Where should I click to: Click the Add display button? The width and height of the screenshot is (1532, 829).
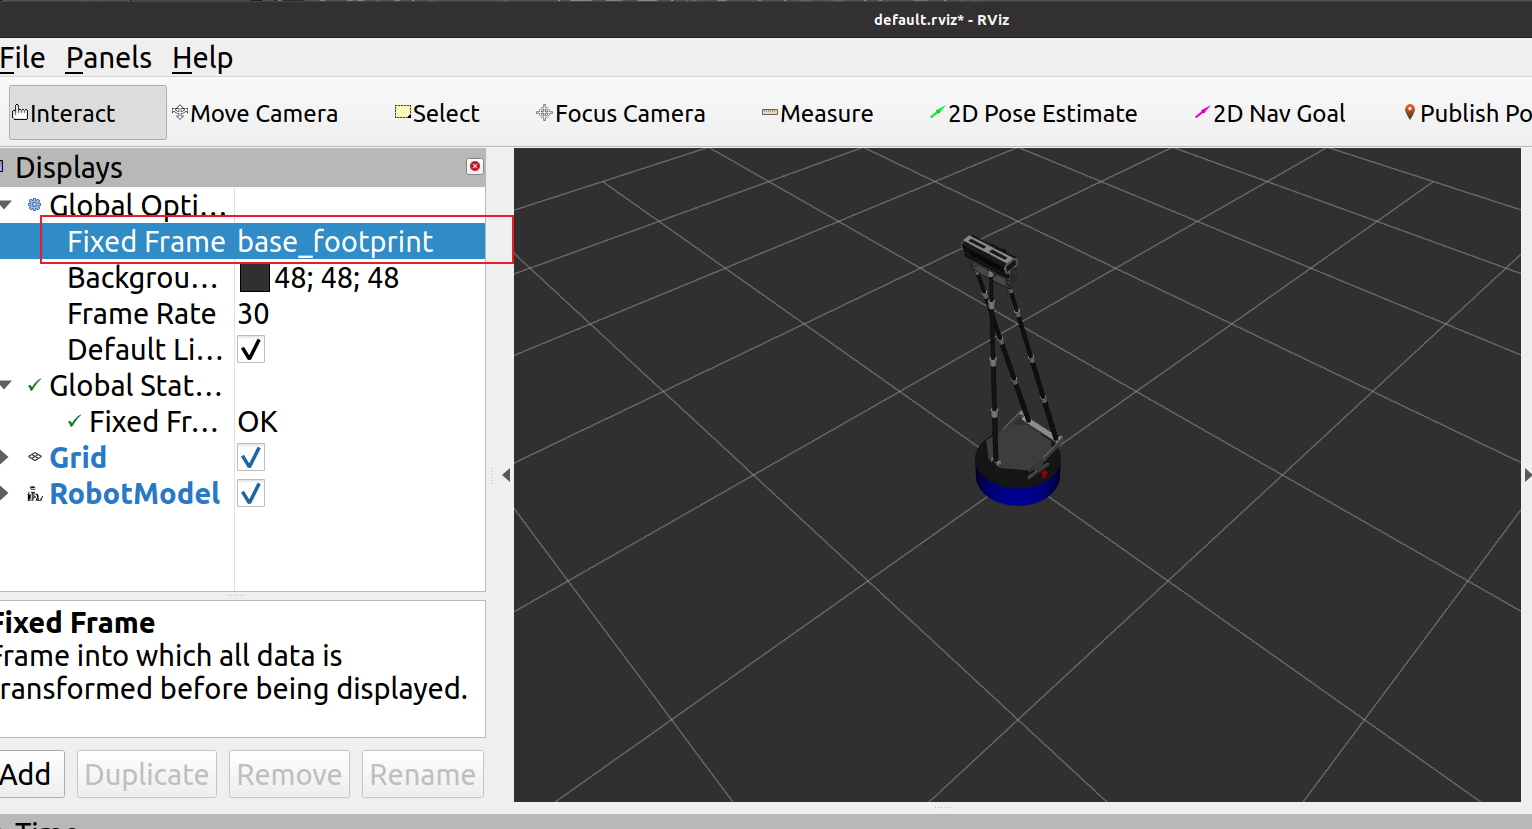point(28,774)
